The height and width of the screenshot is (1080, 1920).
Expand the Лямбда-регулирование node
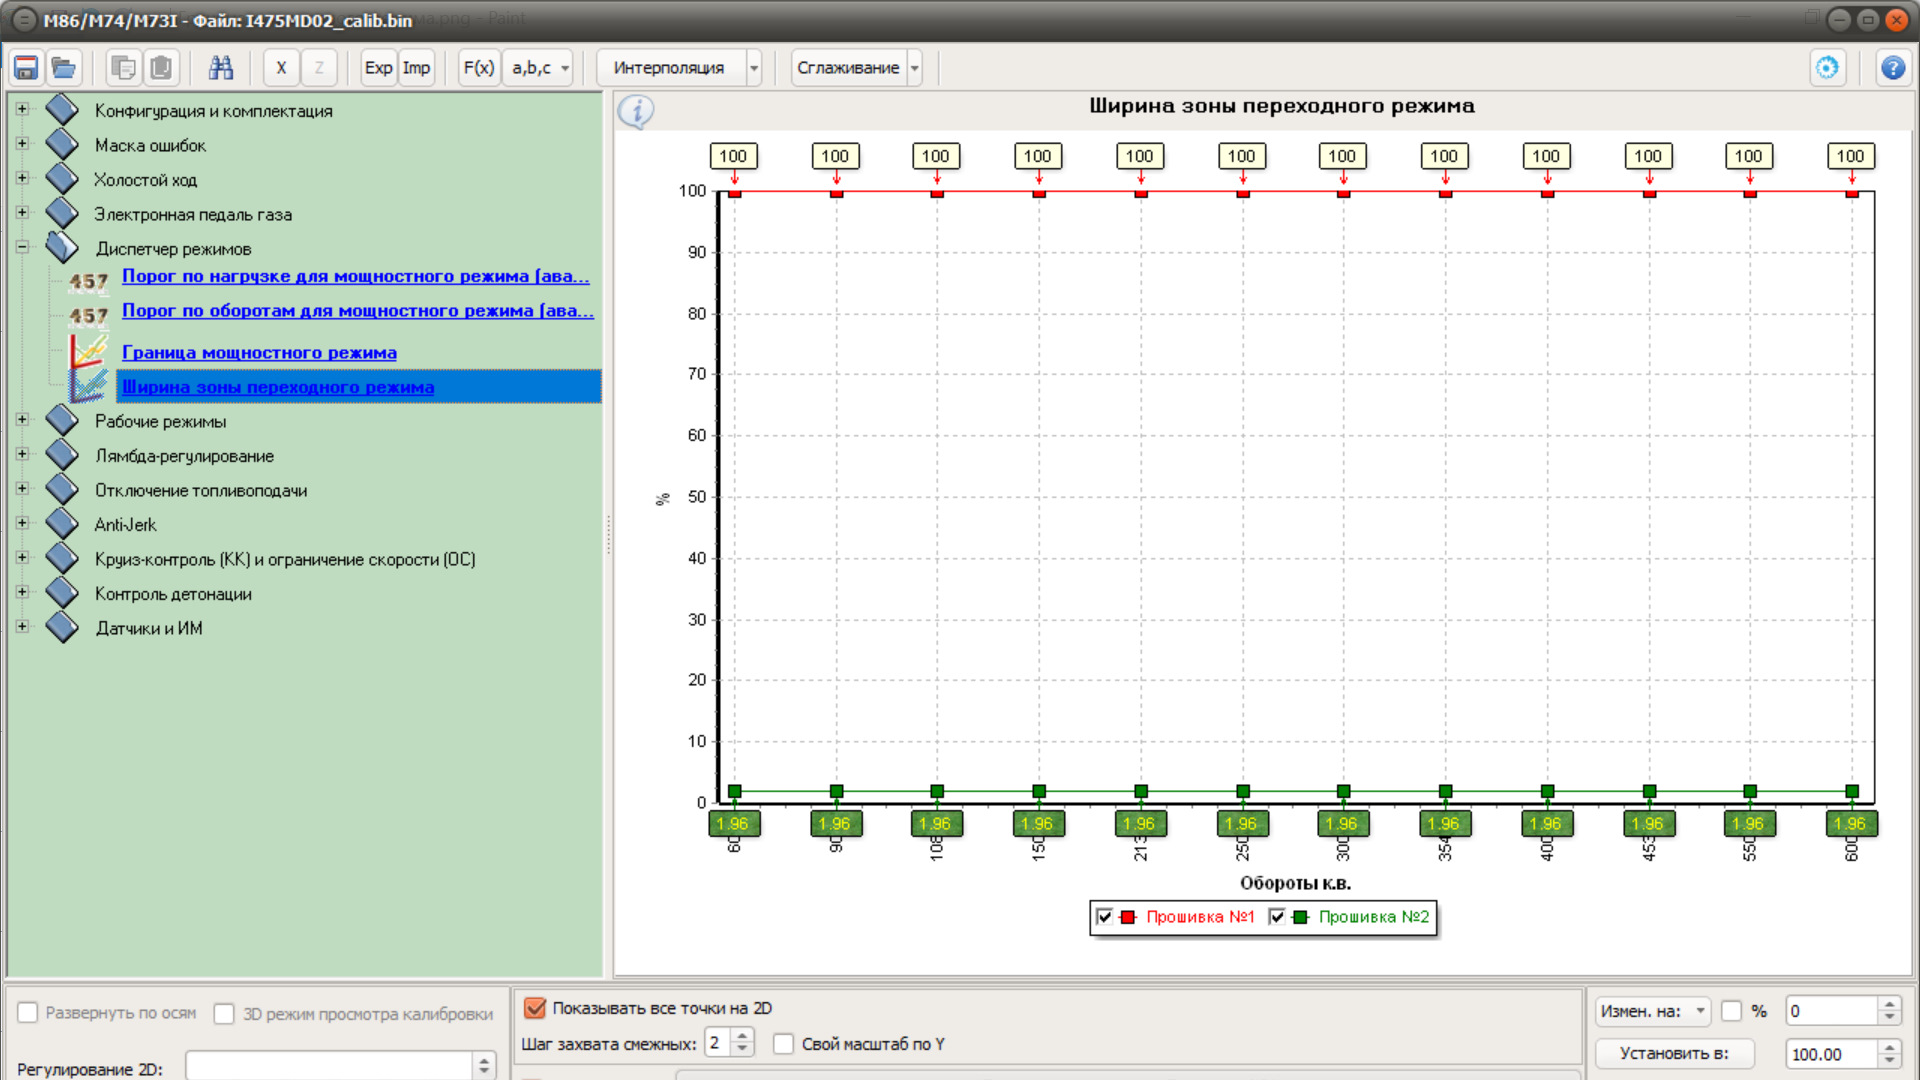pyautogui.click(x=22, y=454)
